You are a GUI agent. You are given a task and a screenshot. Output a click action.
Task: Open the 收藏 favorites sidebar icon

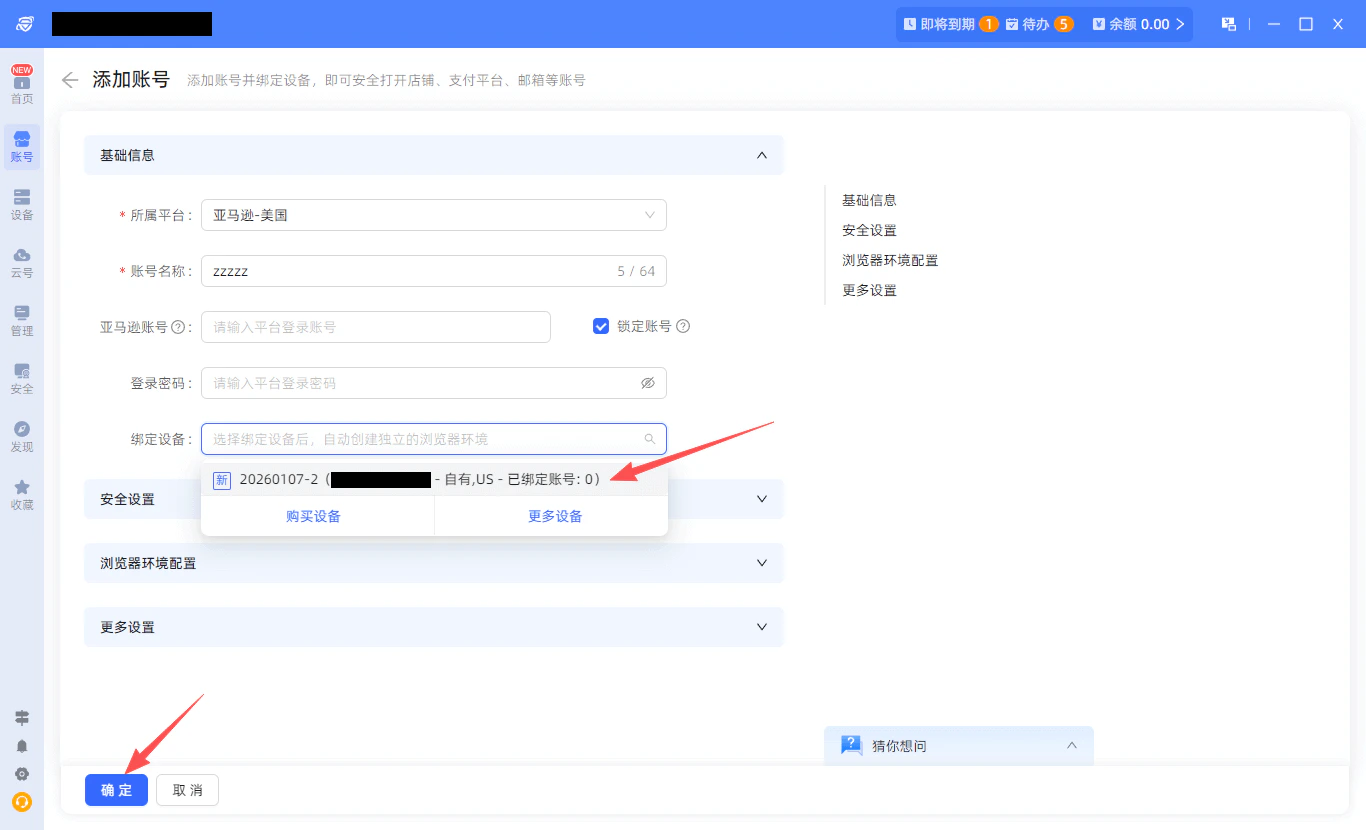point(22,494)
